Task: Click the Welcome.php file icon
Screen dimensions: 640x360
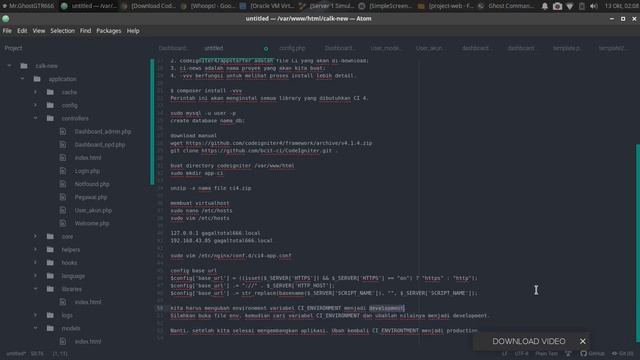Action: point(63,223)
